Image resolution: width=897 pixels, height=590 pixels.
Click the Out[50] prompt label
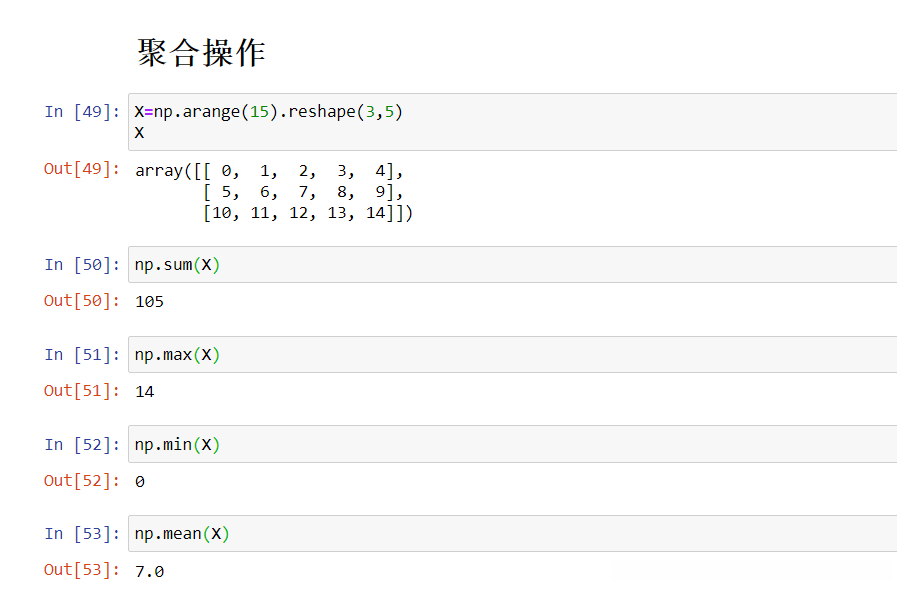(x=82, y=301)
